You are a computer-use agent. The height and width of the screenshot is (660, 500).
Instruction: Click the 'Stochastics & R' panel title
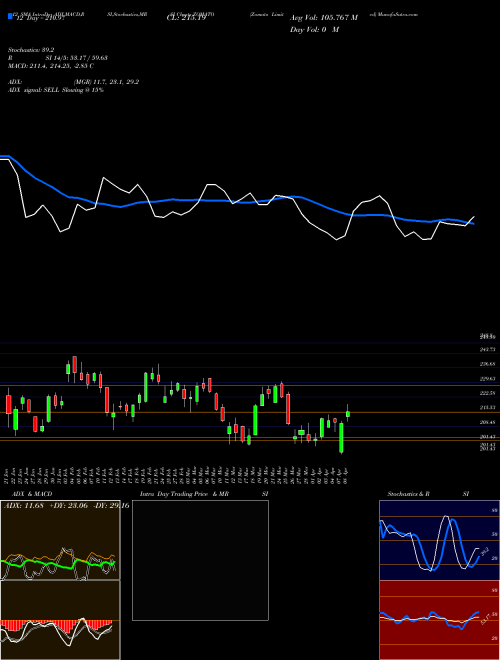tap(408, 494)
